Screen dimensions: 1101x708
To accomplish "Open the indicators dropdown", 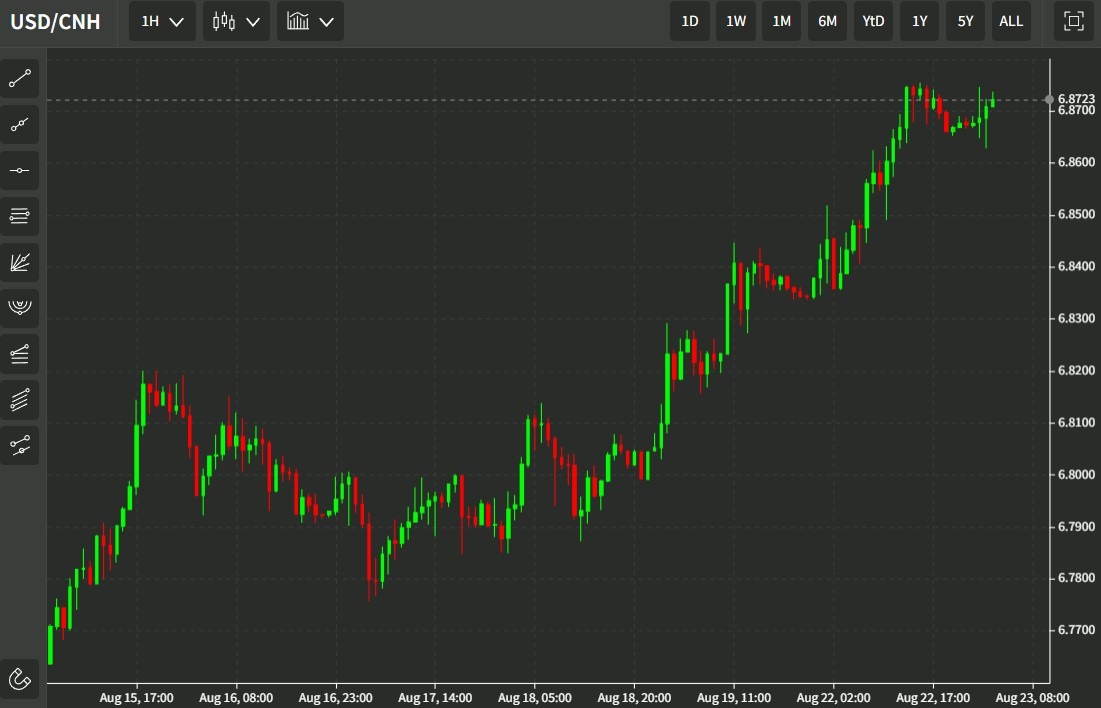I will pyautogui.click(x=310, y=21).
